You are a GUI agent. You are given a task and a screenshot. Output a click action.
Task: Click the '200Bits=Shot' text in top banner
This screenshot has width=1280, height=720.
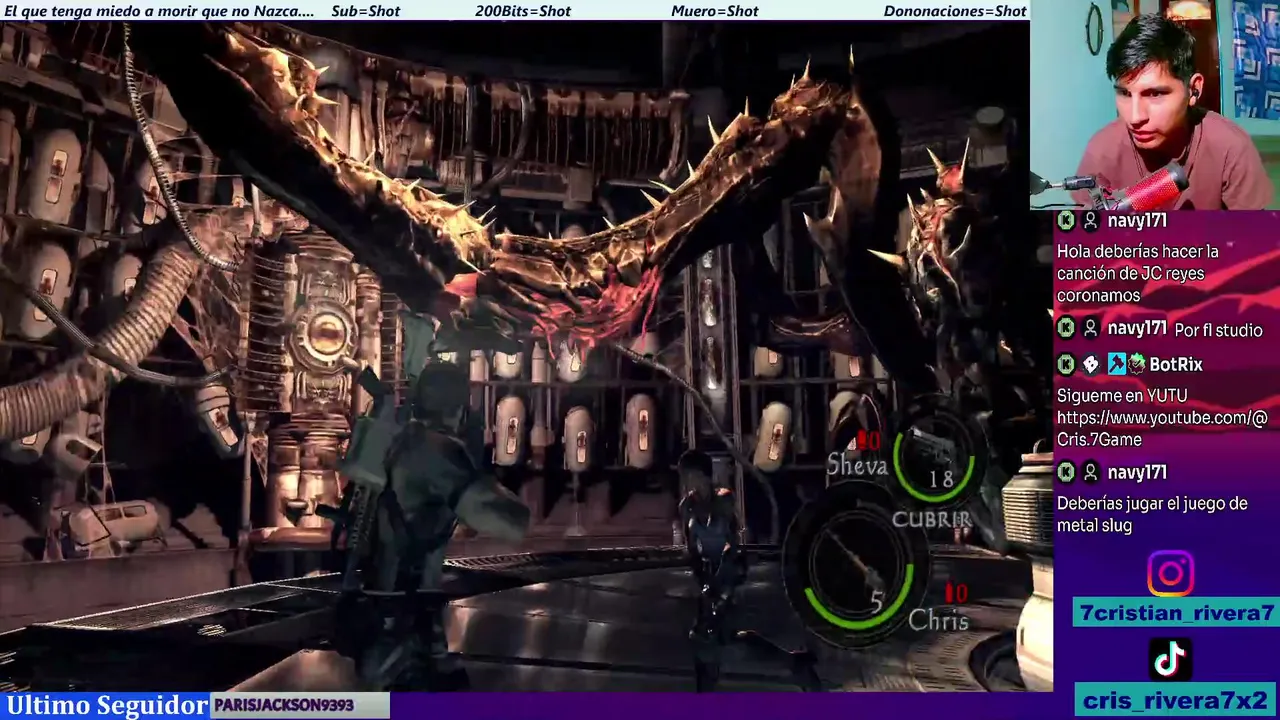click(523, 11)
